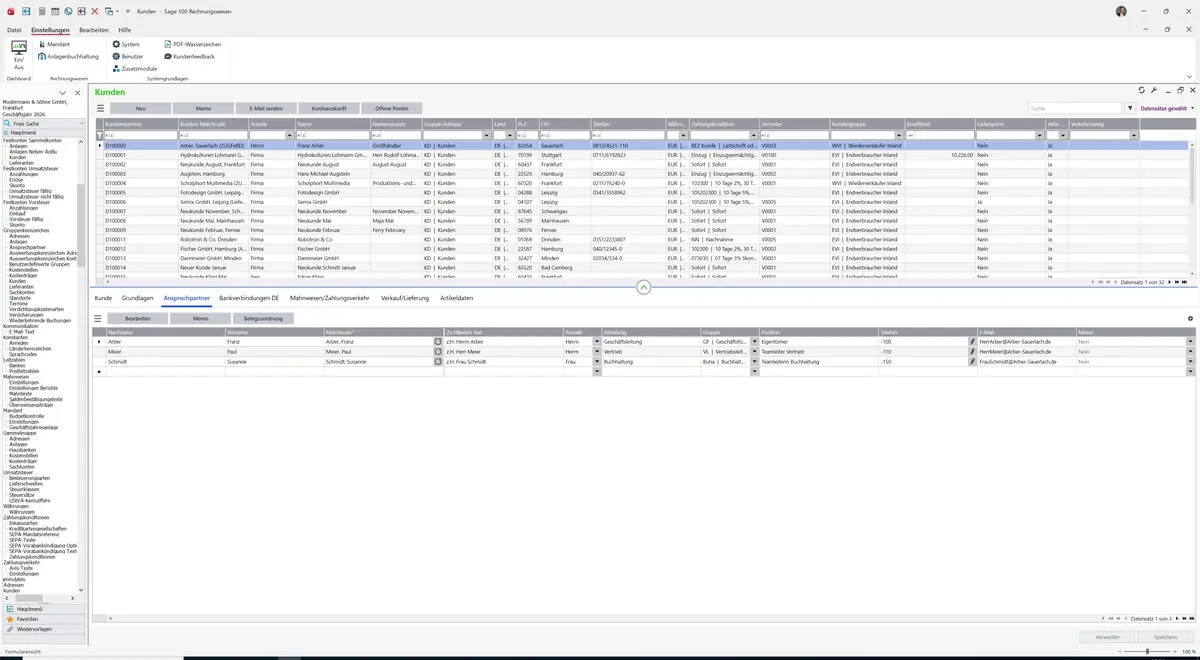Open the gear icon of Ansprechpartner grid
Viewport: 1200px width, 660px height.
[1190, 318]
